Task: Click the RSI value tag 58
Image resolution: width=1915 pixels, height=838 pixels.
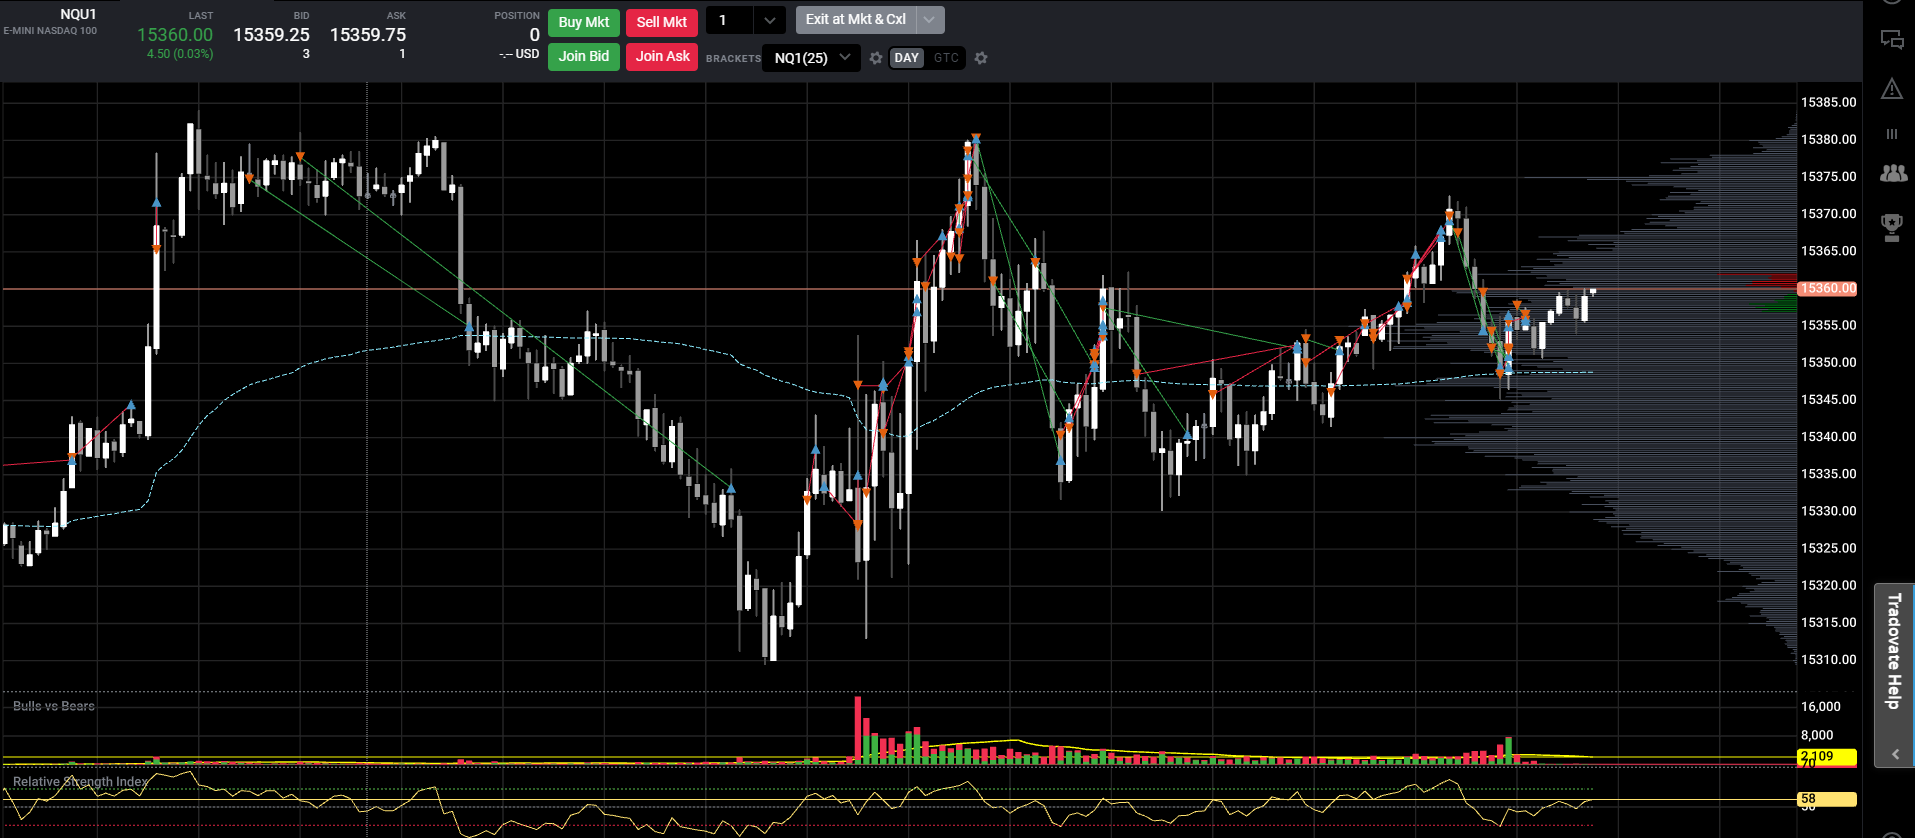Action: tap(1827, 799)
